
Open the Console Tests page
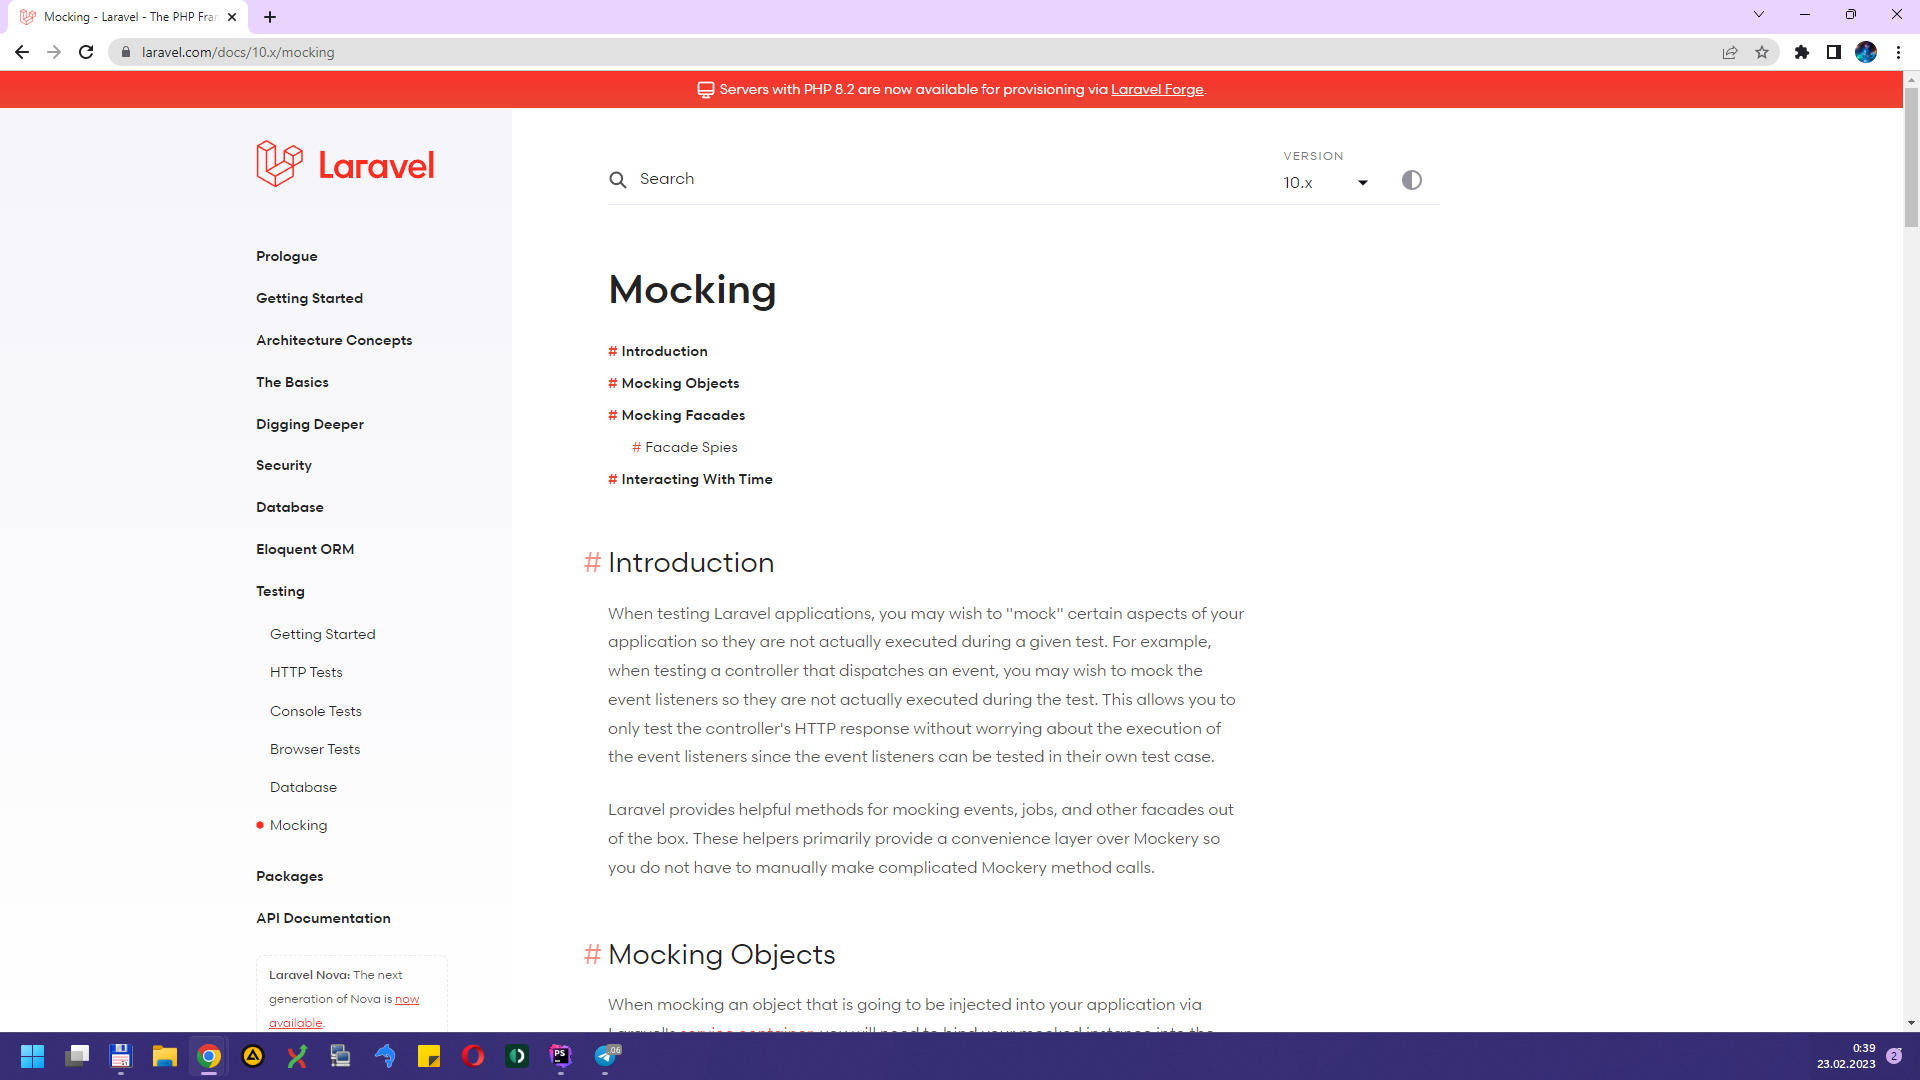[x=316, y=711]
